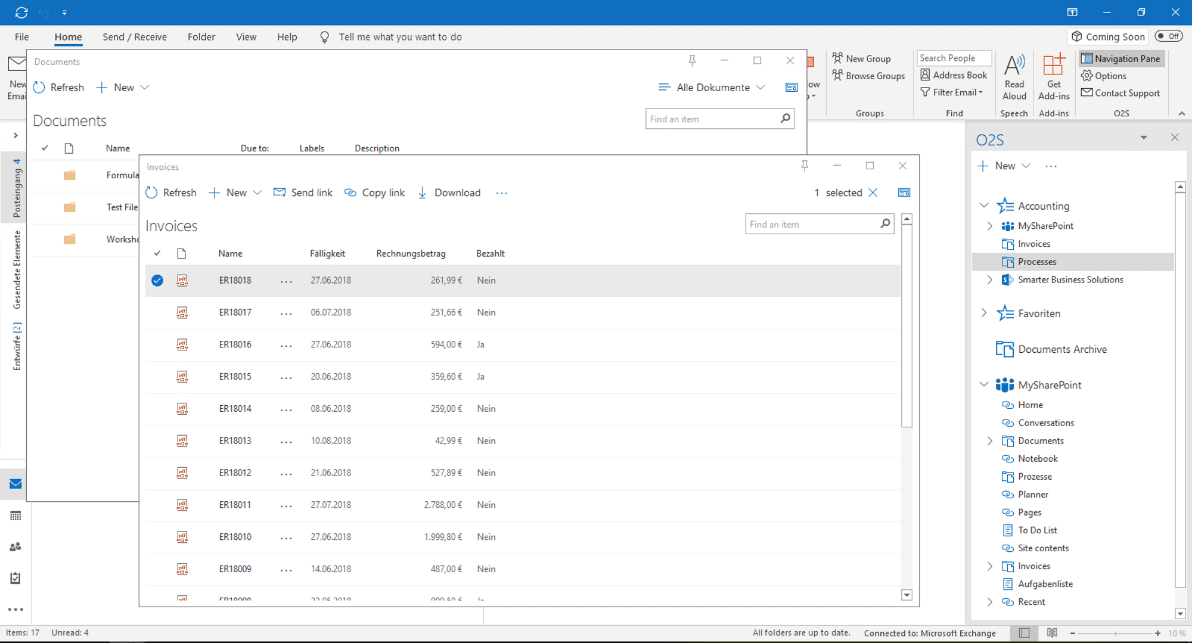Open details pane icon in Invoices window

pyautogui.click(x=904, y=193)
